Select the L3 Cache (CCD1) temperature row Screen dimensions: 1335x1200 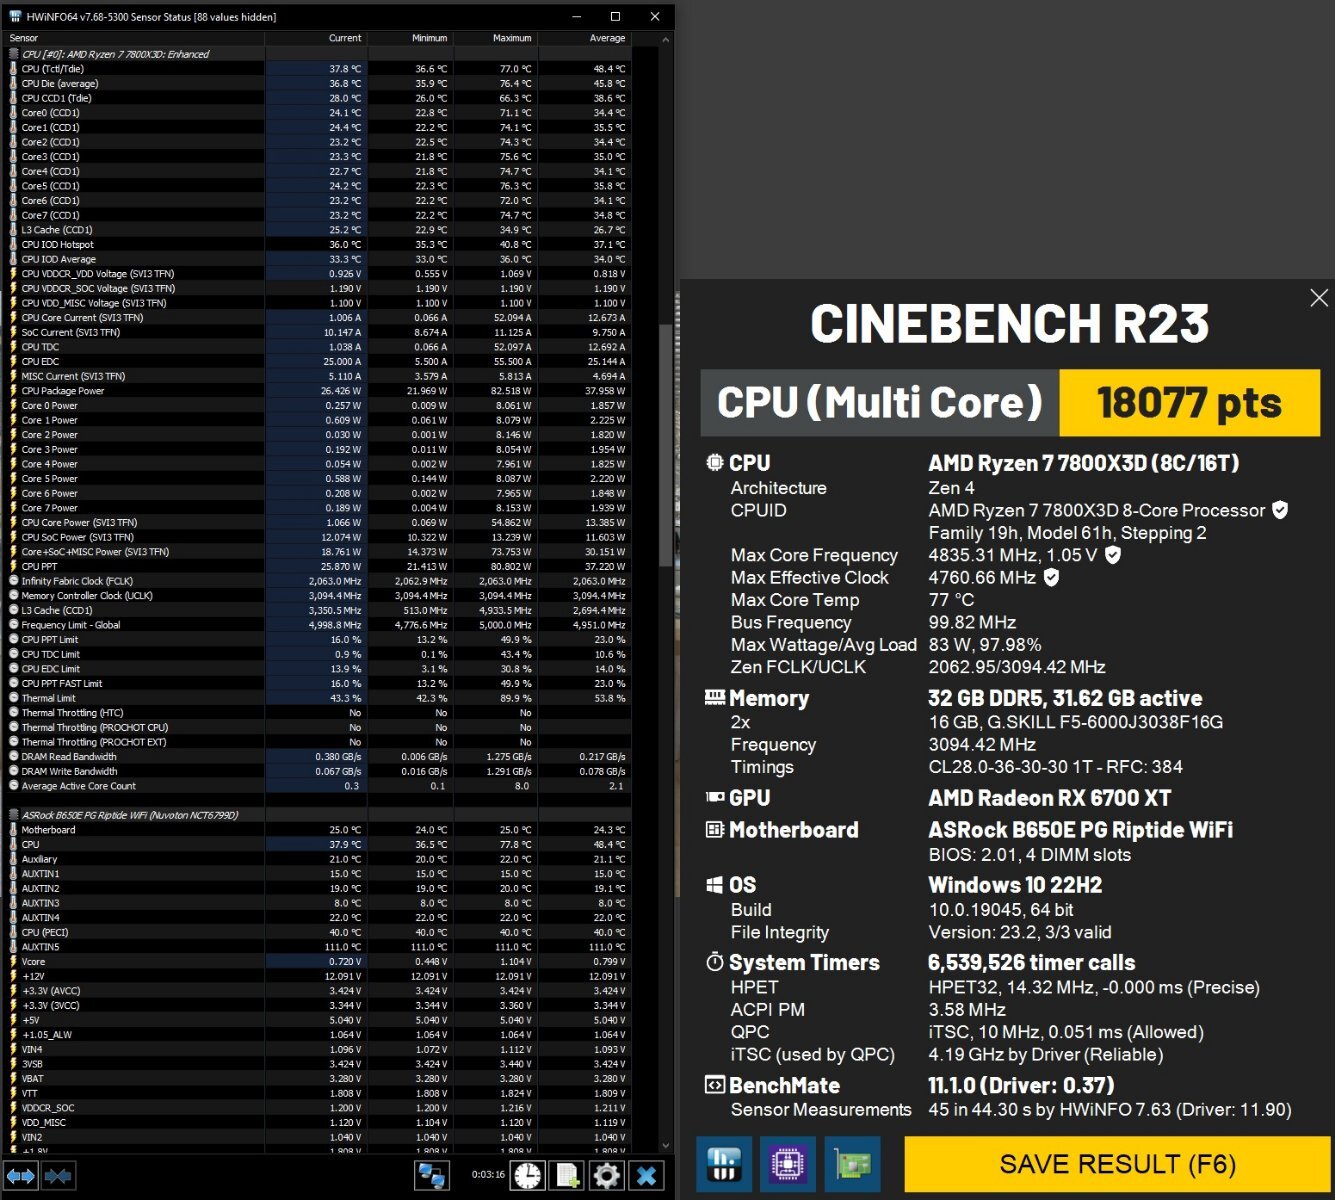click(318, 230)
